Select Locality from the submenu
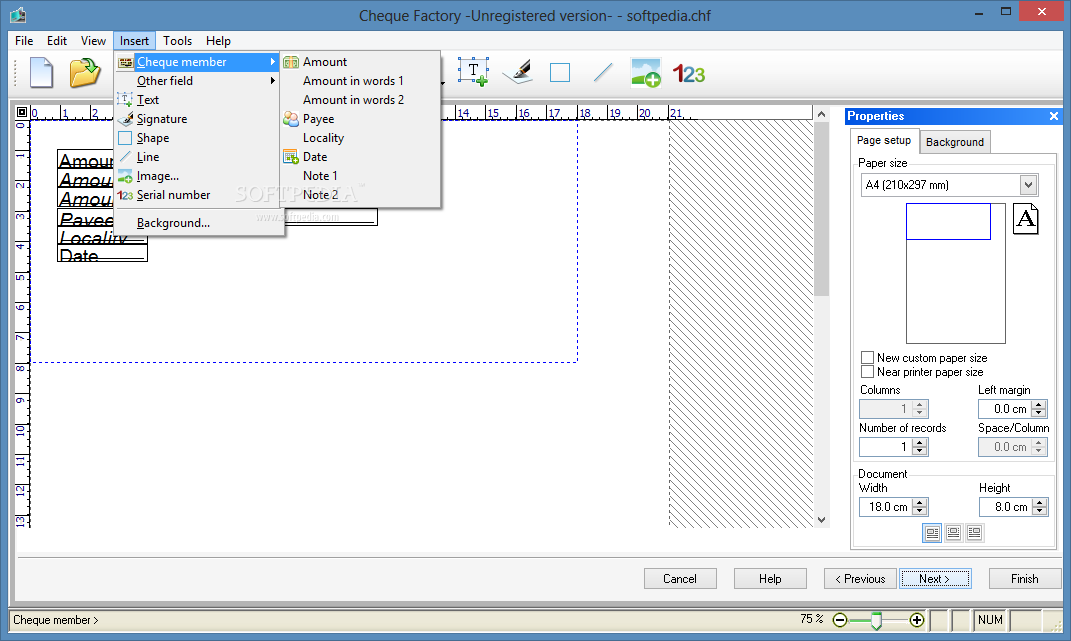Image resolution: width=1071 pixels, height=641 pixels. coord(360,138)
